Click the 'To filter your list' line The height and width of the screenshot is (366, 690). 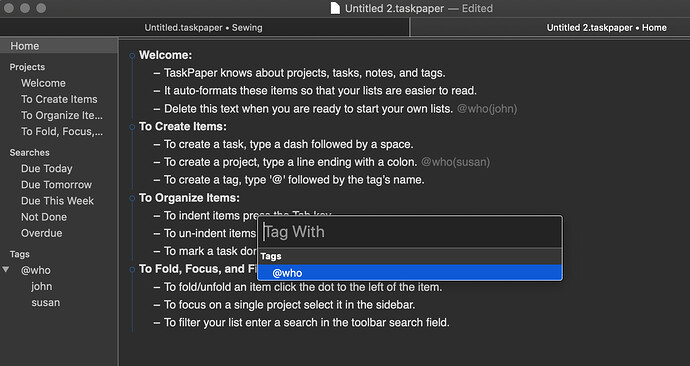pos(307,322)
